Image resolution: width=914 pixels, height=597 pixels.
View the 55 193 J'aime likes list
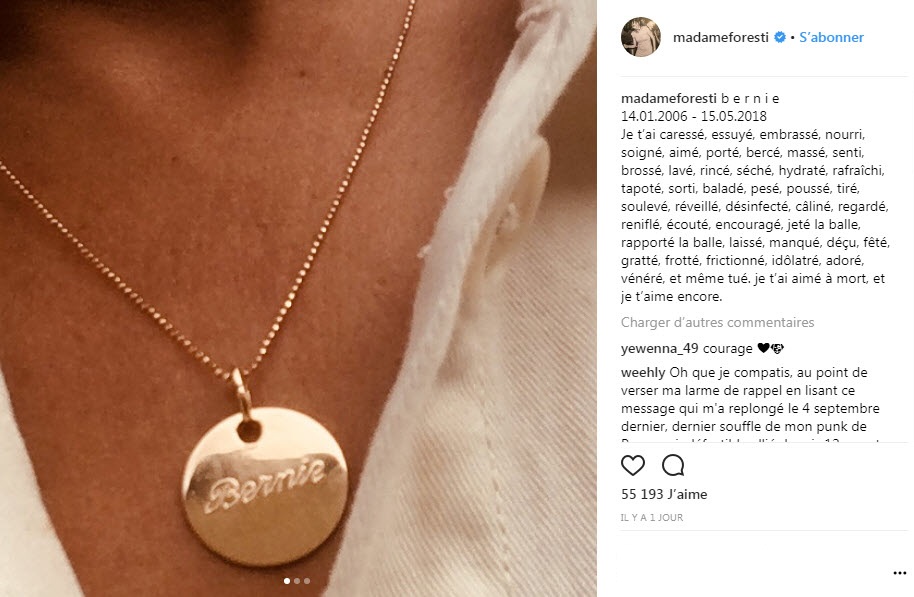(664, 494)
